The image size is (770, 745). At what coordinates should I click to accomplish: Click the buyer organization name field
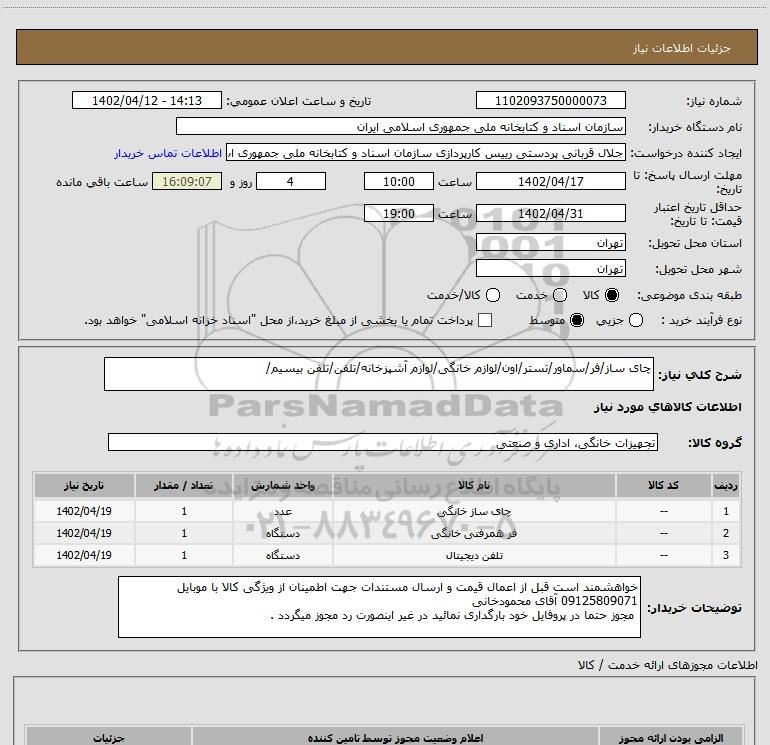[x=401, y=127]
